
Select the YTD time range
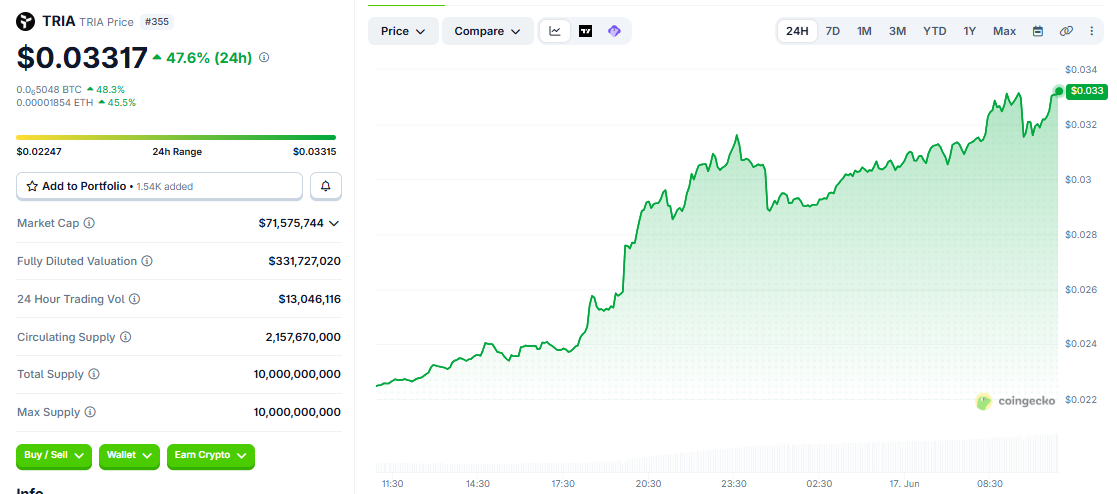pos(935,31)
